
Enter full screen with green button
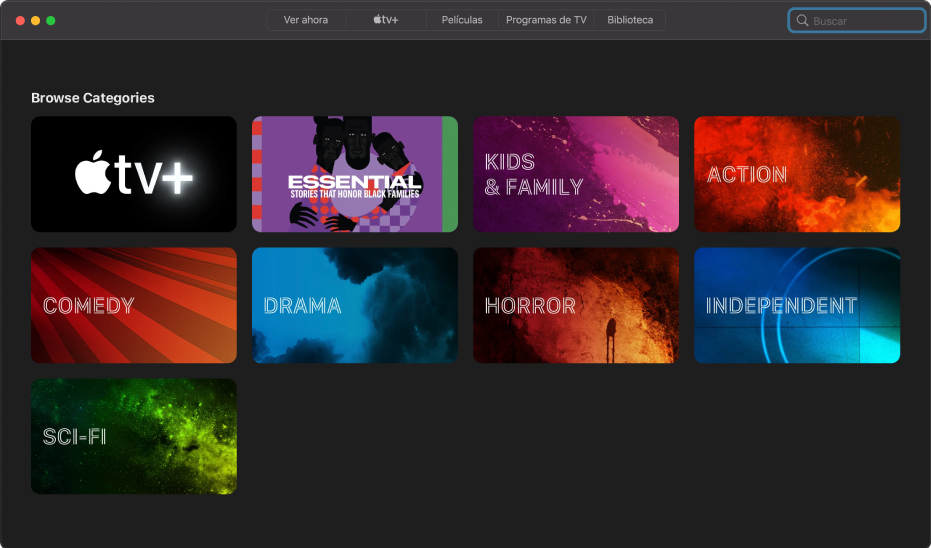tap(51, 21)
